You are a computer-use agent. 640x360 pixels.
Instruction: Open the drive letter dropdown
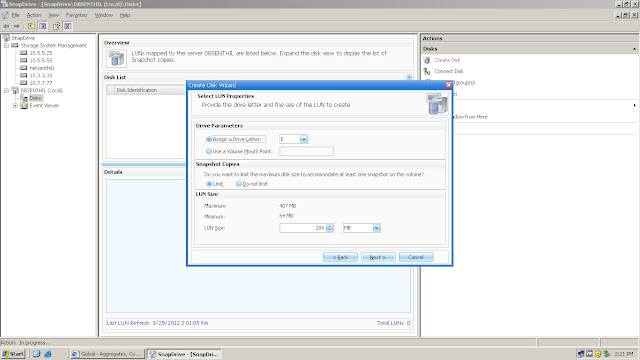[304, 140]
